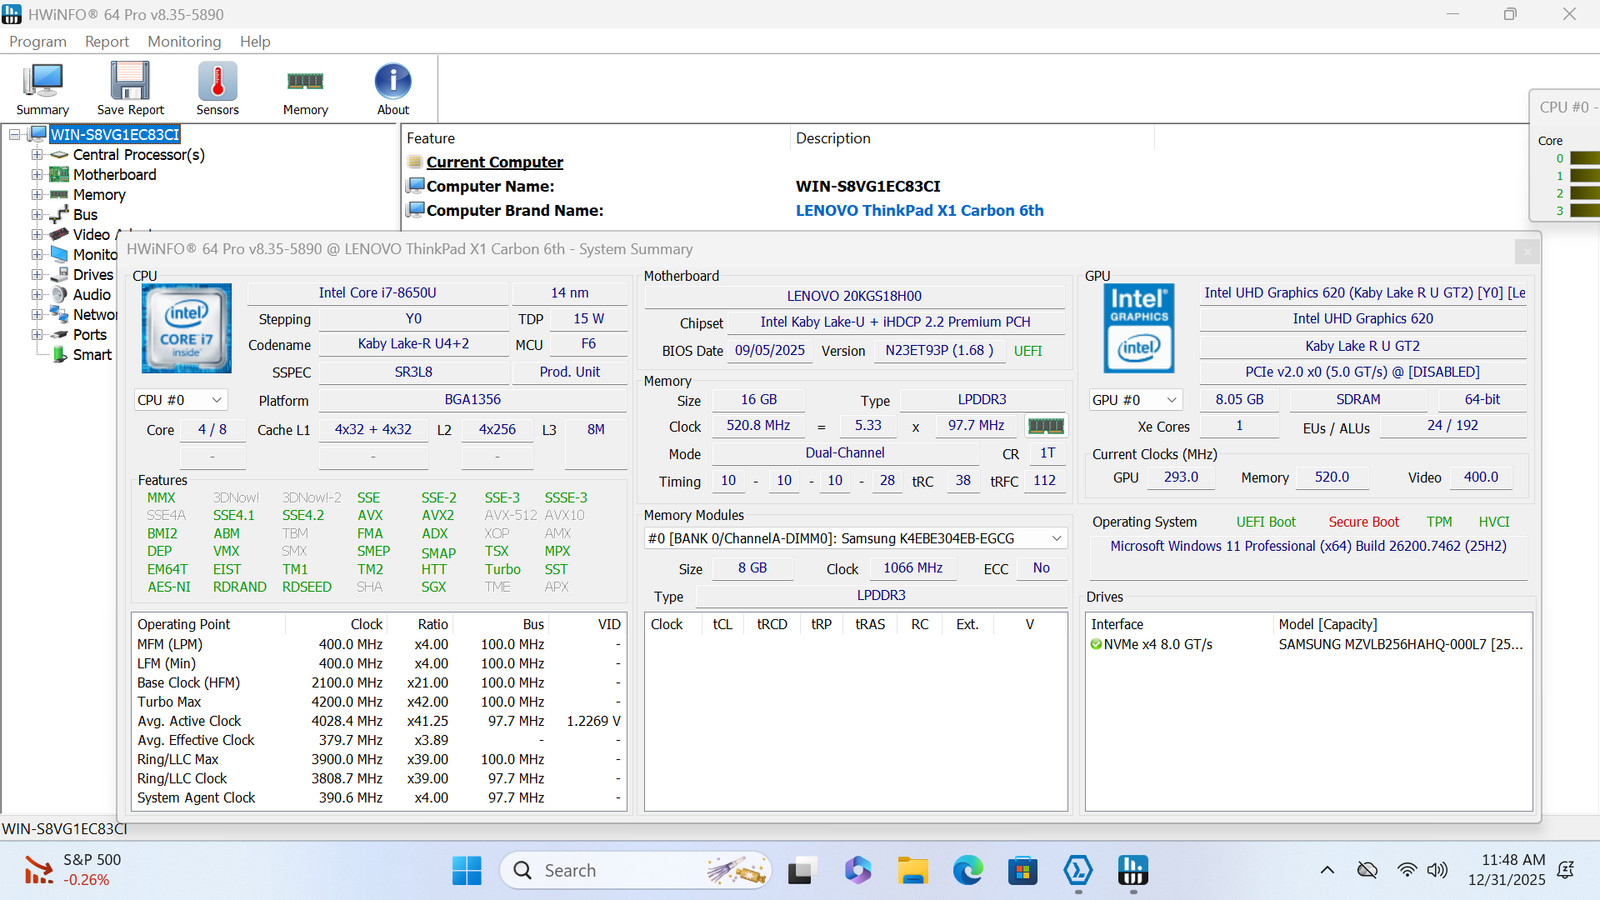The image size is (1600, 900).
Task: Click the LENOVO 20KGS18H00 motherboard name
Action: (x=854, y=296)
